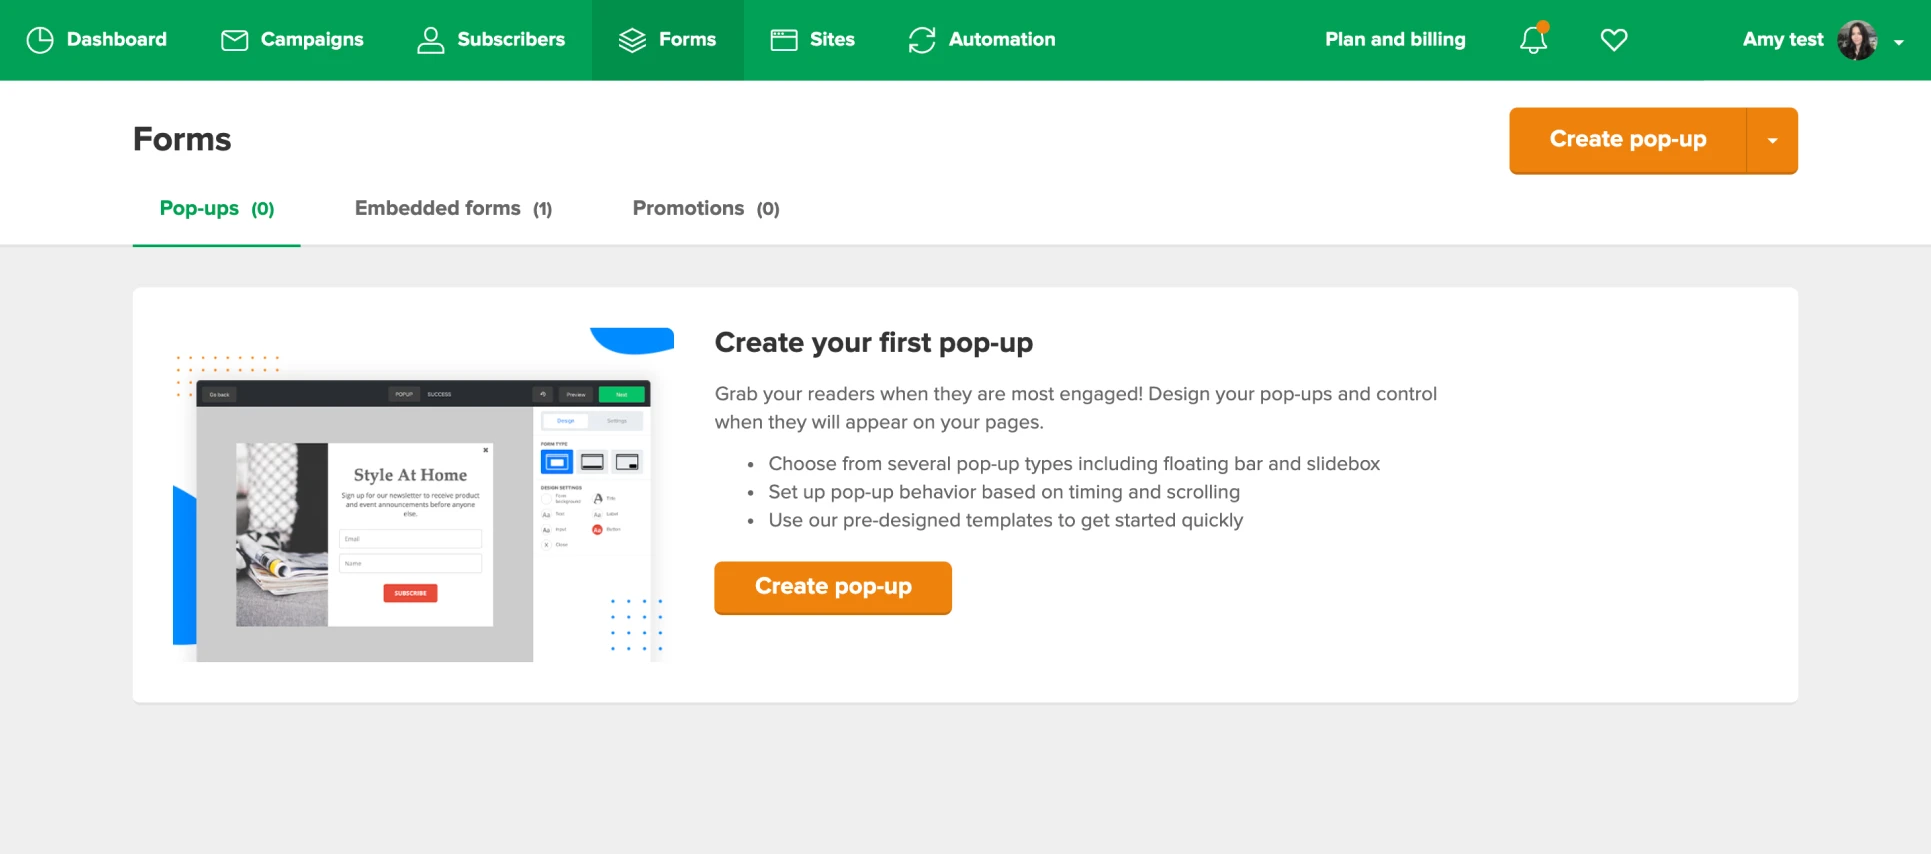Click the Campaigns envelope icon
Viewport: 1931px width, 854px height.
(x=234, y=40)
